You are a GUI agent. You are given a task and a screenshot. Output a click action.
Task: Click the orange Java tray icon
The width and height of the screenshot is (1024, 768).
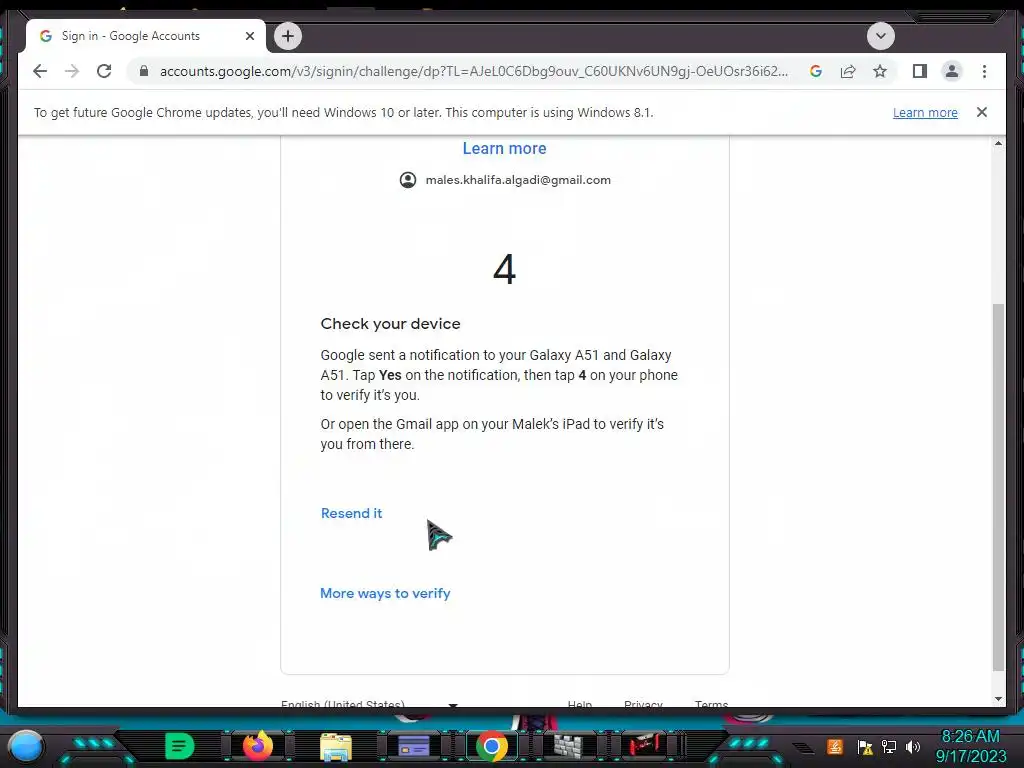[x=835, y=746]
